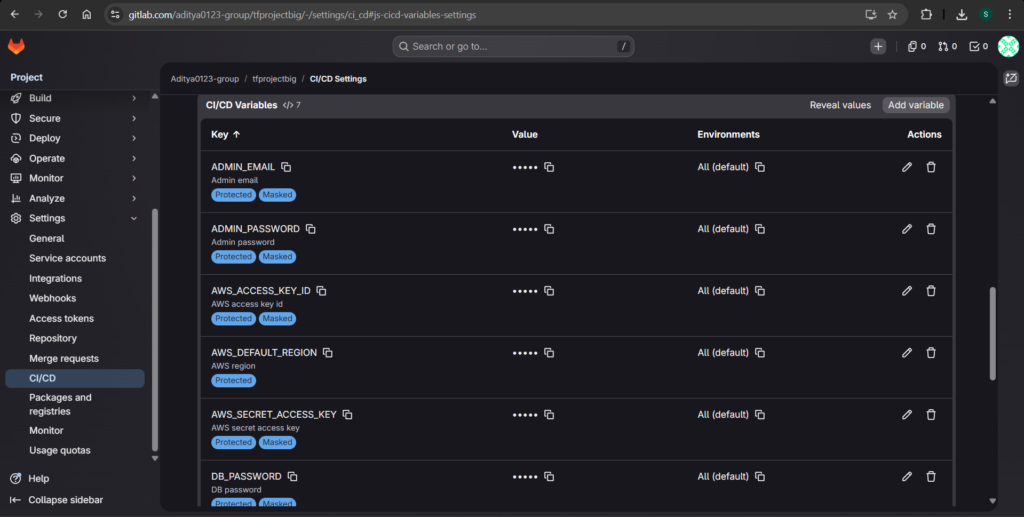The image size is (1024, 517).
Task: Copy the environment scope for AWS_SECRET_ACCESS_KEY
Action: click(x=760, y=415)
